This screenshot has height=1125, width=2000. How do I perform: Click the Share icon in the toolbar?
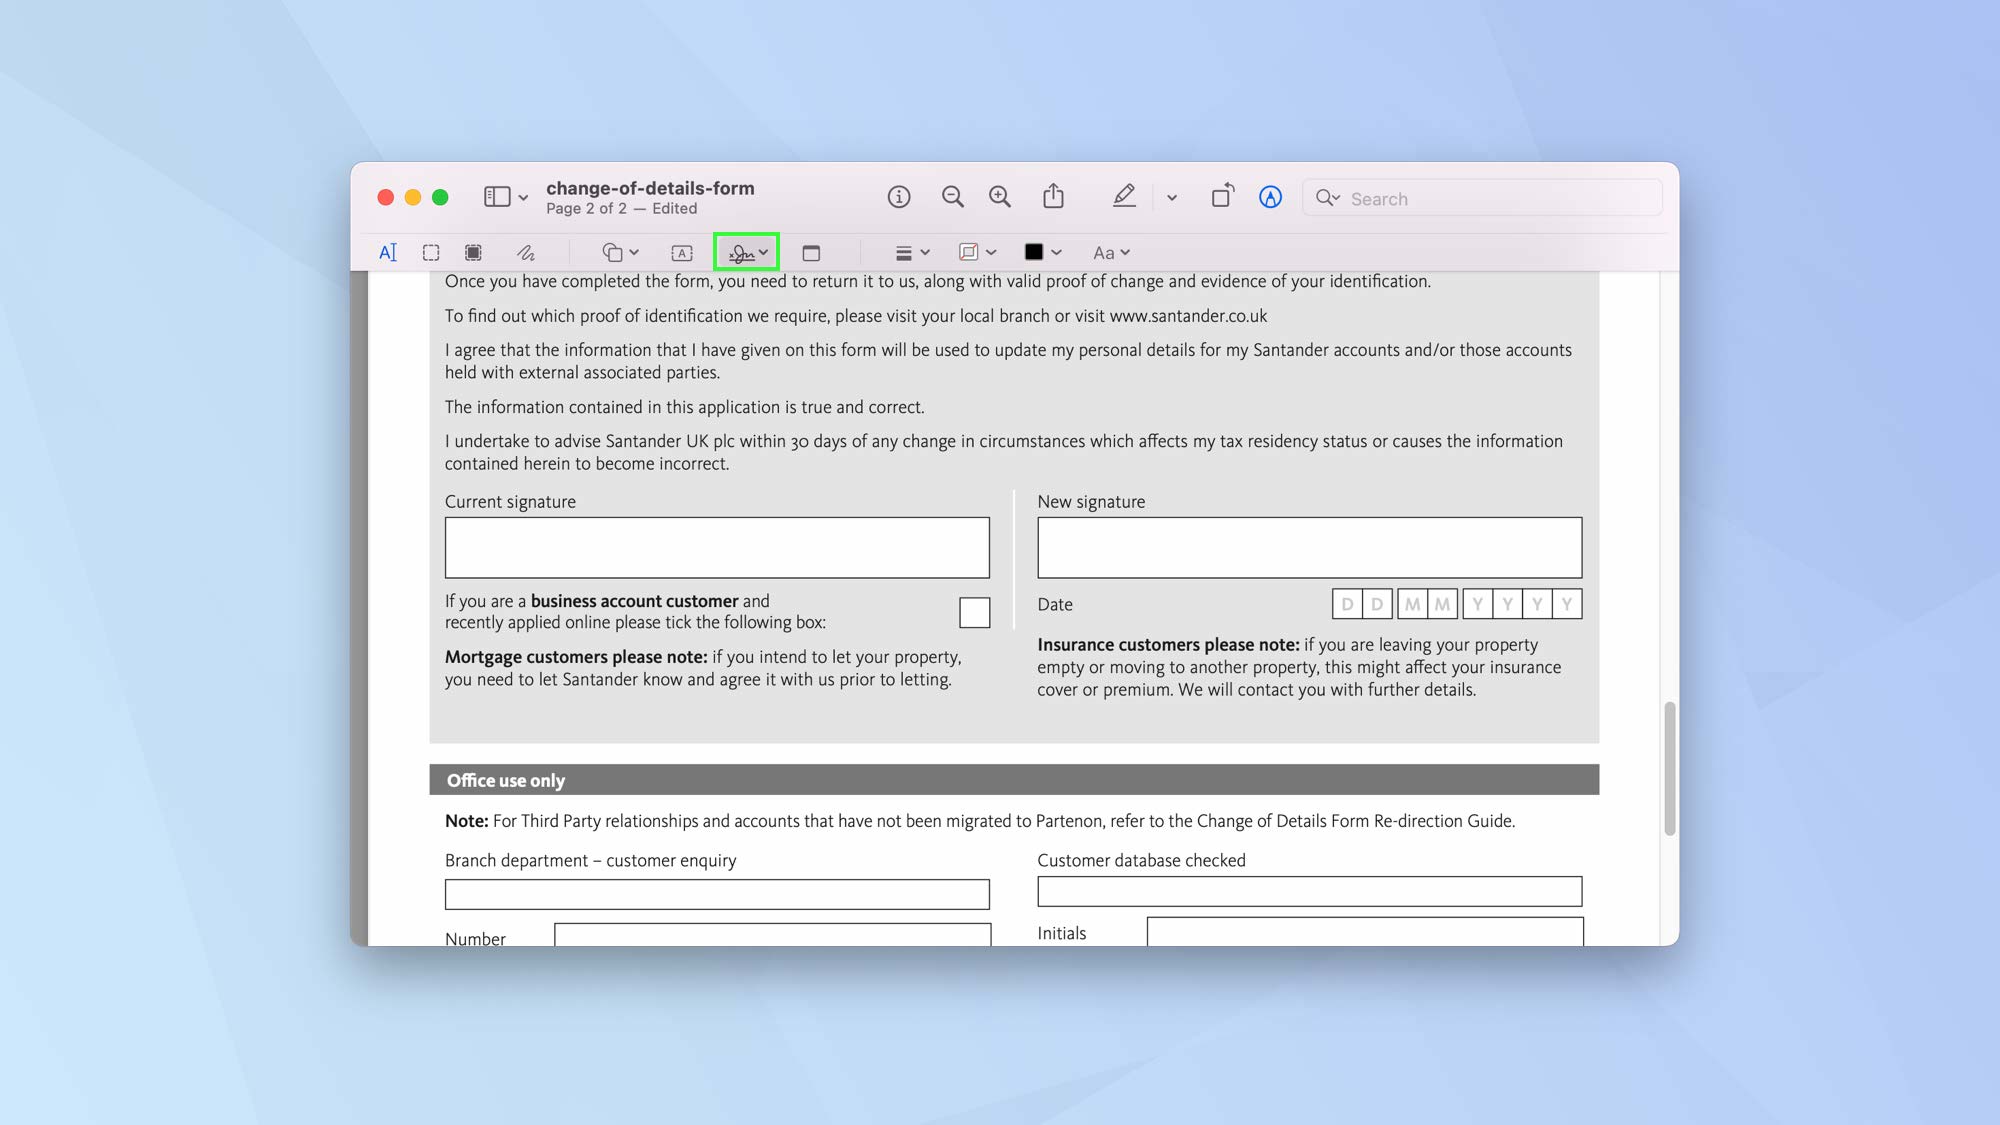pos(1053,196)
